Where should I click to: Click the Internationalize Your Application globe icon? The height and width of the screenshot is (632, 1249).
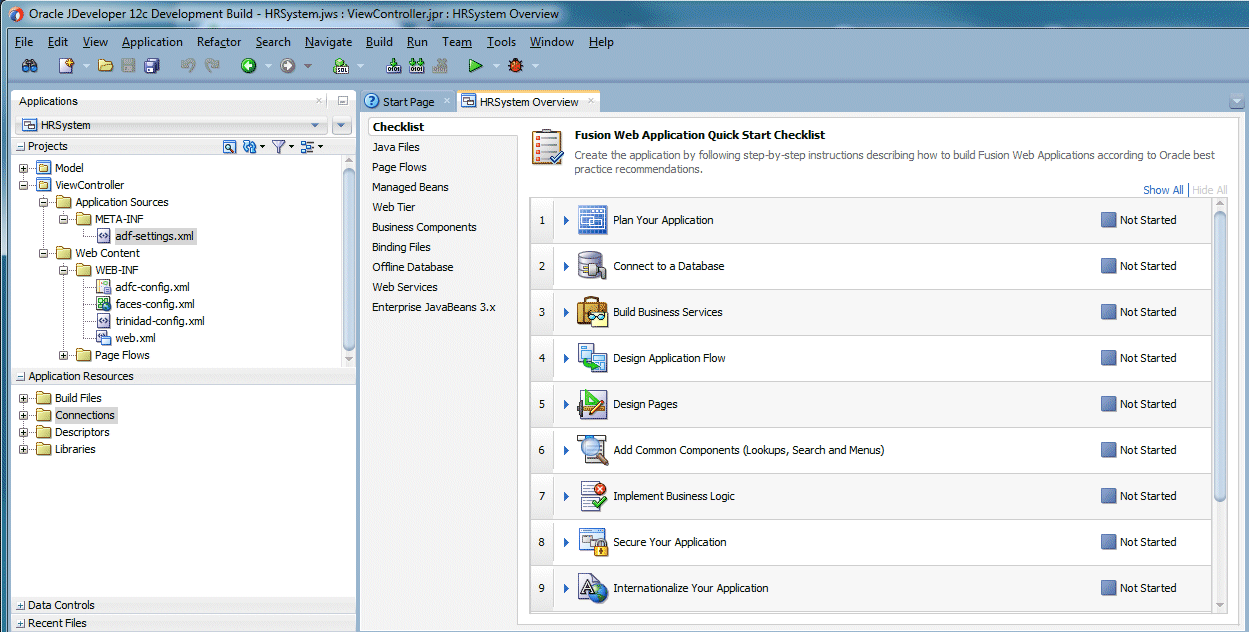[x=592, y=588]
